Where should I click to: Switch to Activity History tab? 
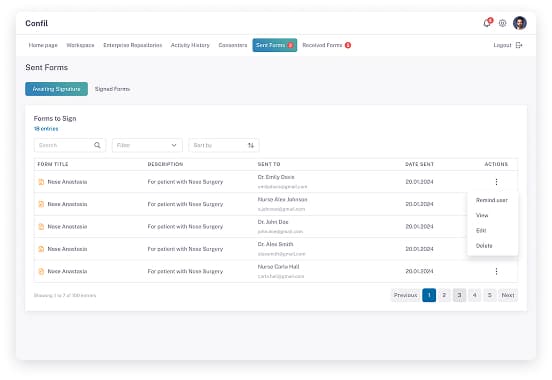pyautogui.click(x=190, y=45)
